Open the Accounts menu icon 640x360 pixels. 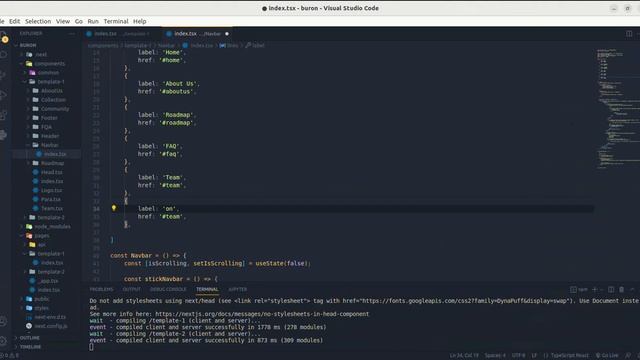coord(3,322)
